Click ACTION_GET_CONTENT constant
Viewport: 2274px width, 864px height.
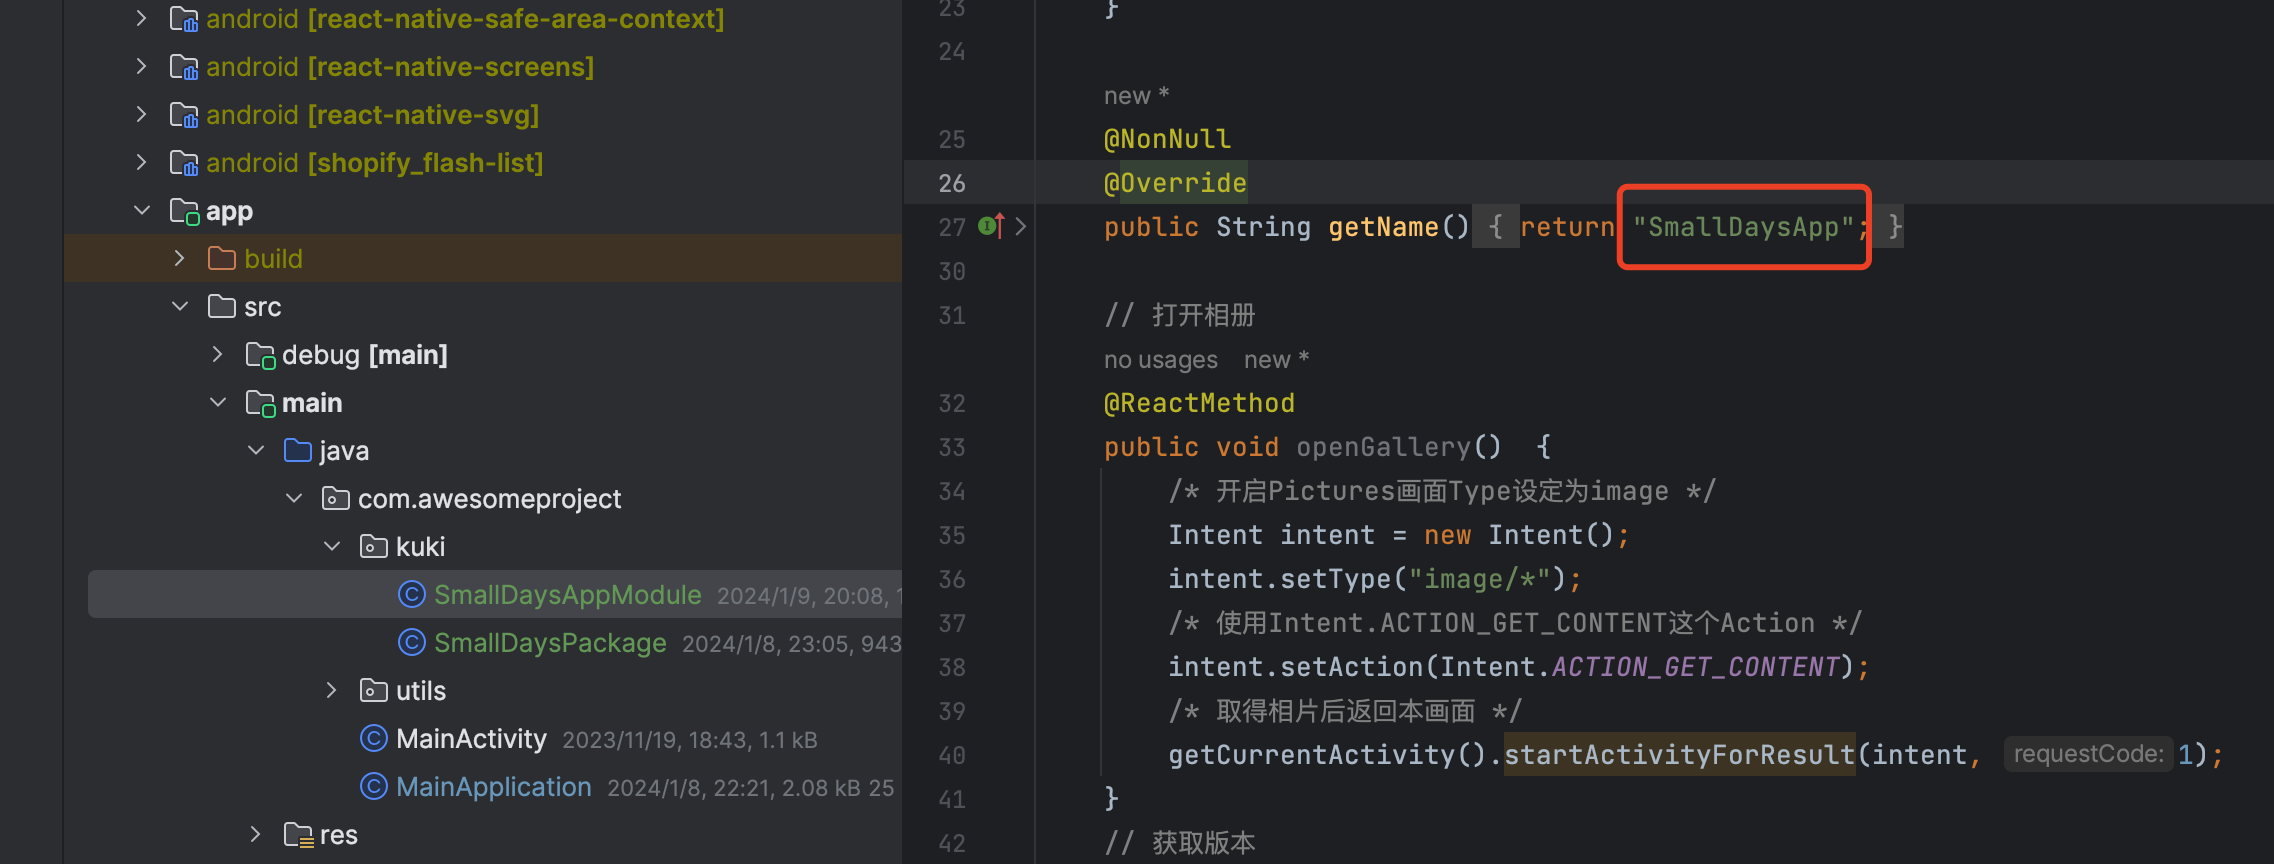tap(1696, 667)
